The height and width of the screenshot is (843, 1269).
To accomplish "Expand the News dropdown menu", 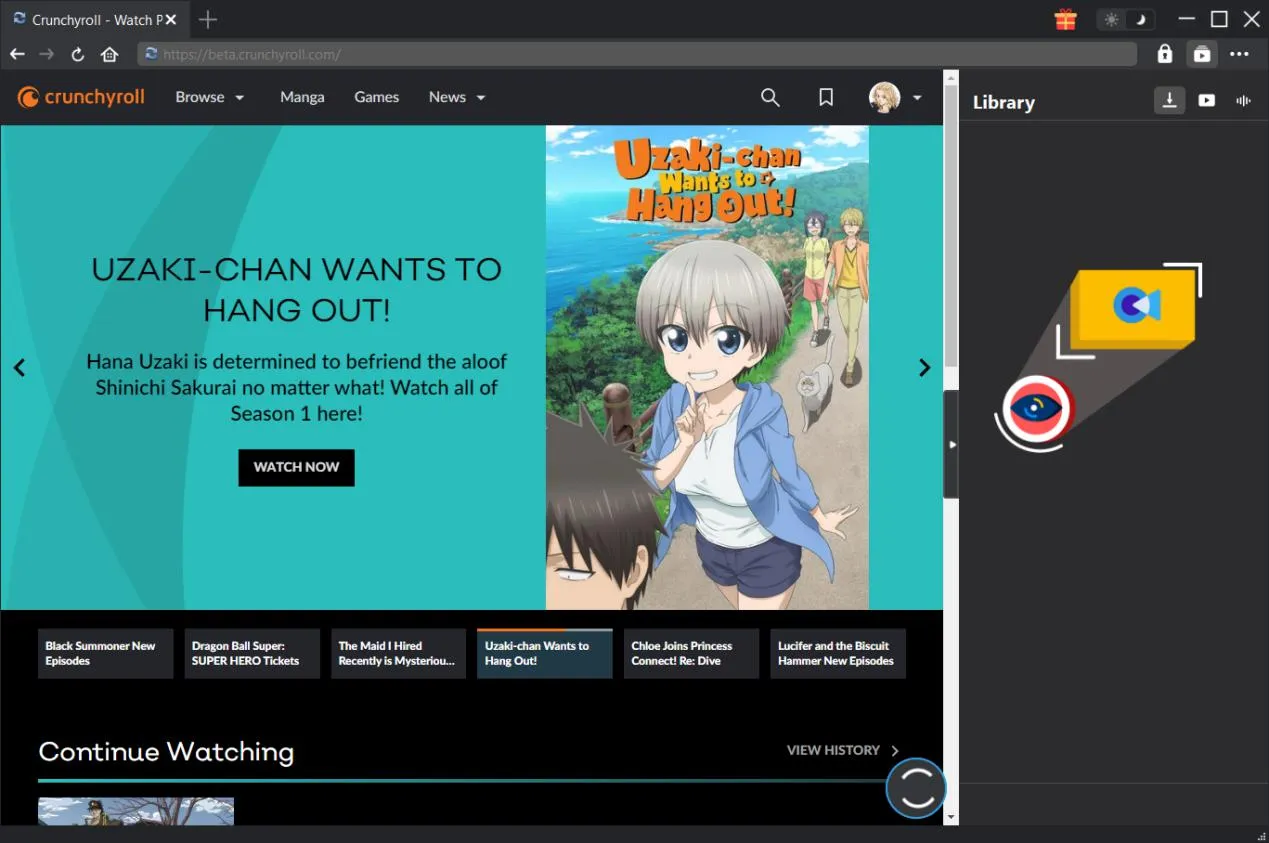I will click(457, 97).
